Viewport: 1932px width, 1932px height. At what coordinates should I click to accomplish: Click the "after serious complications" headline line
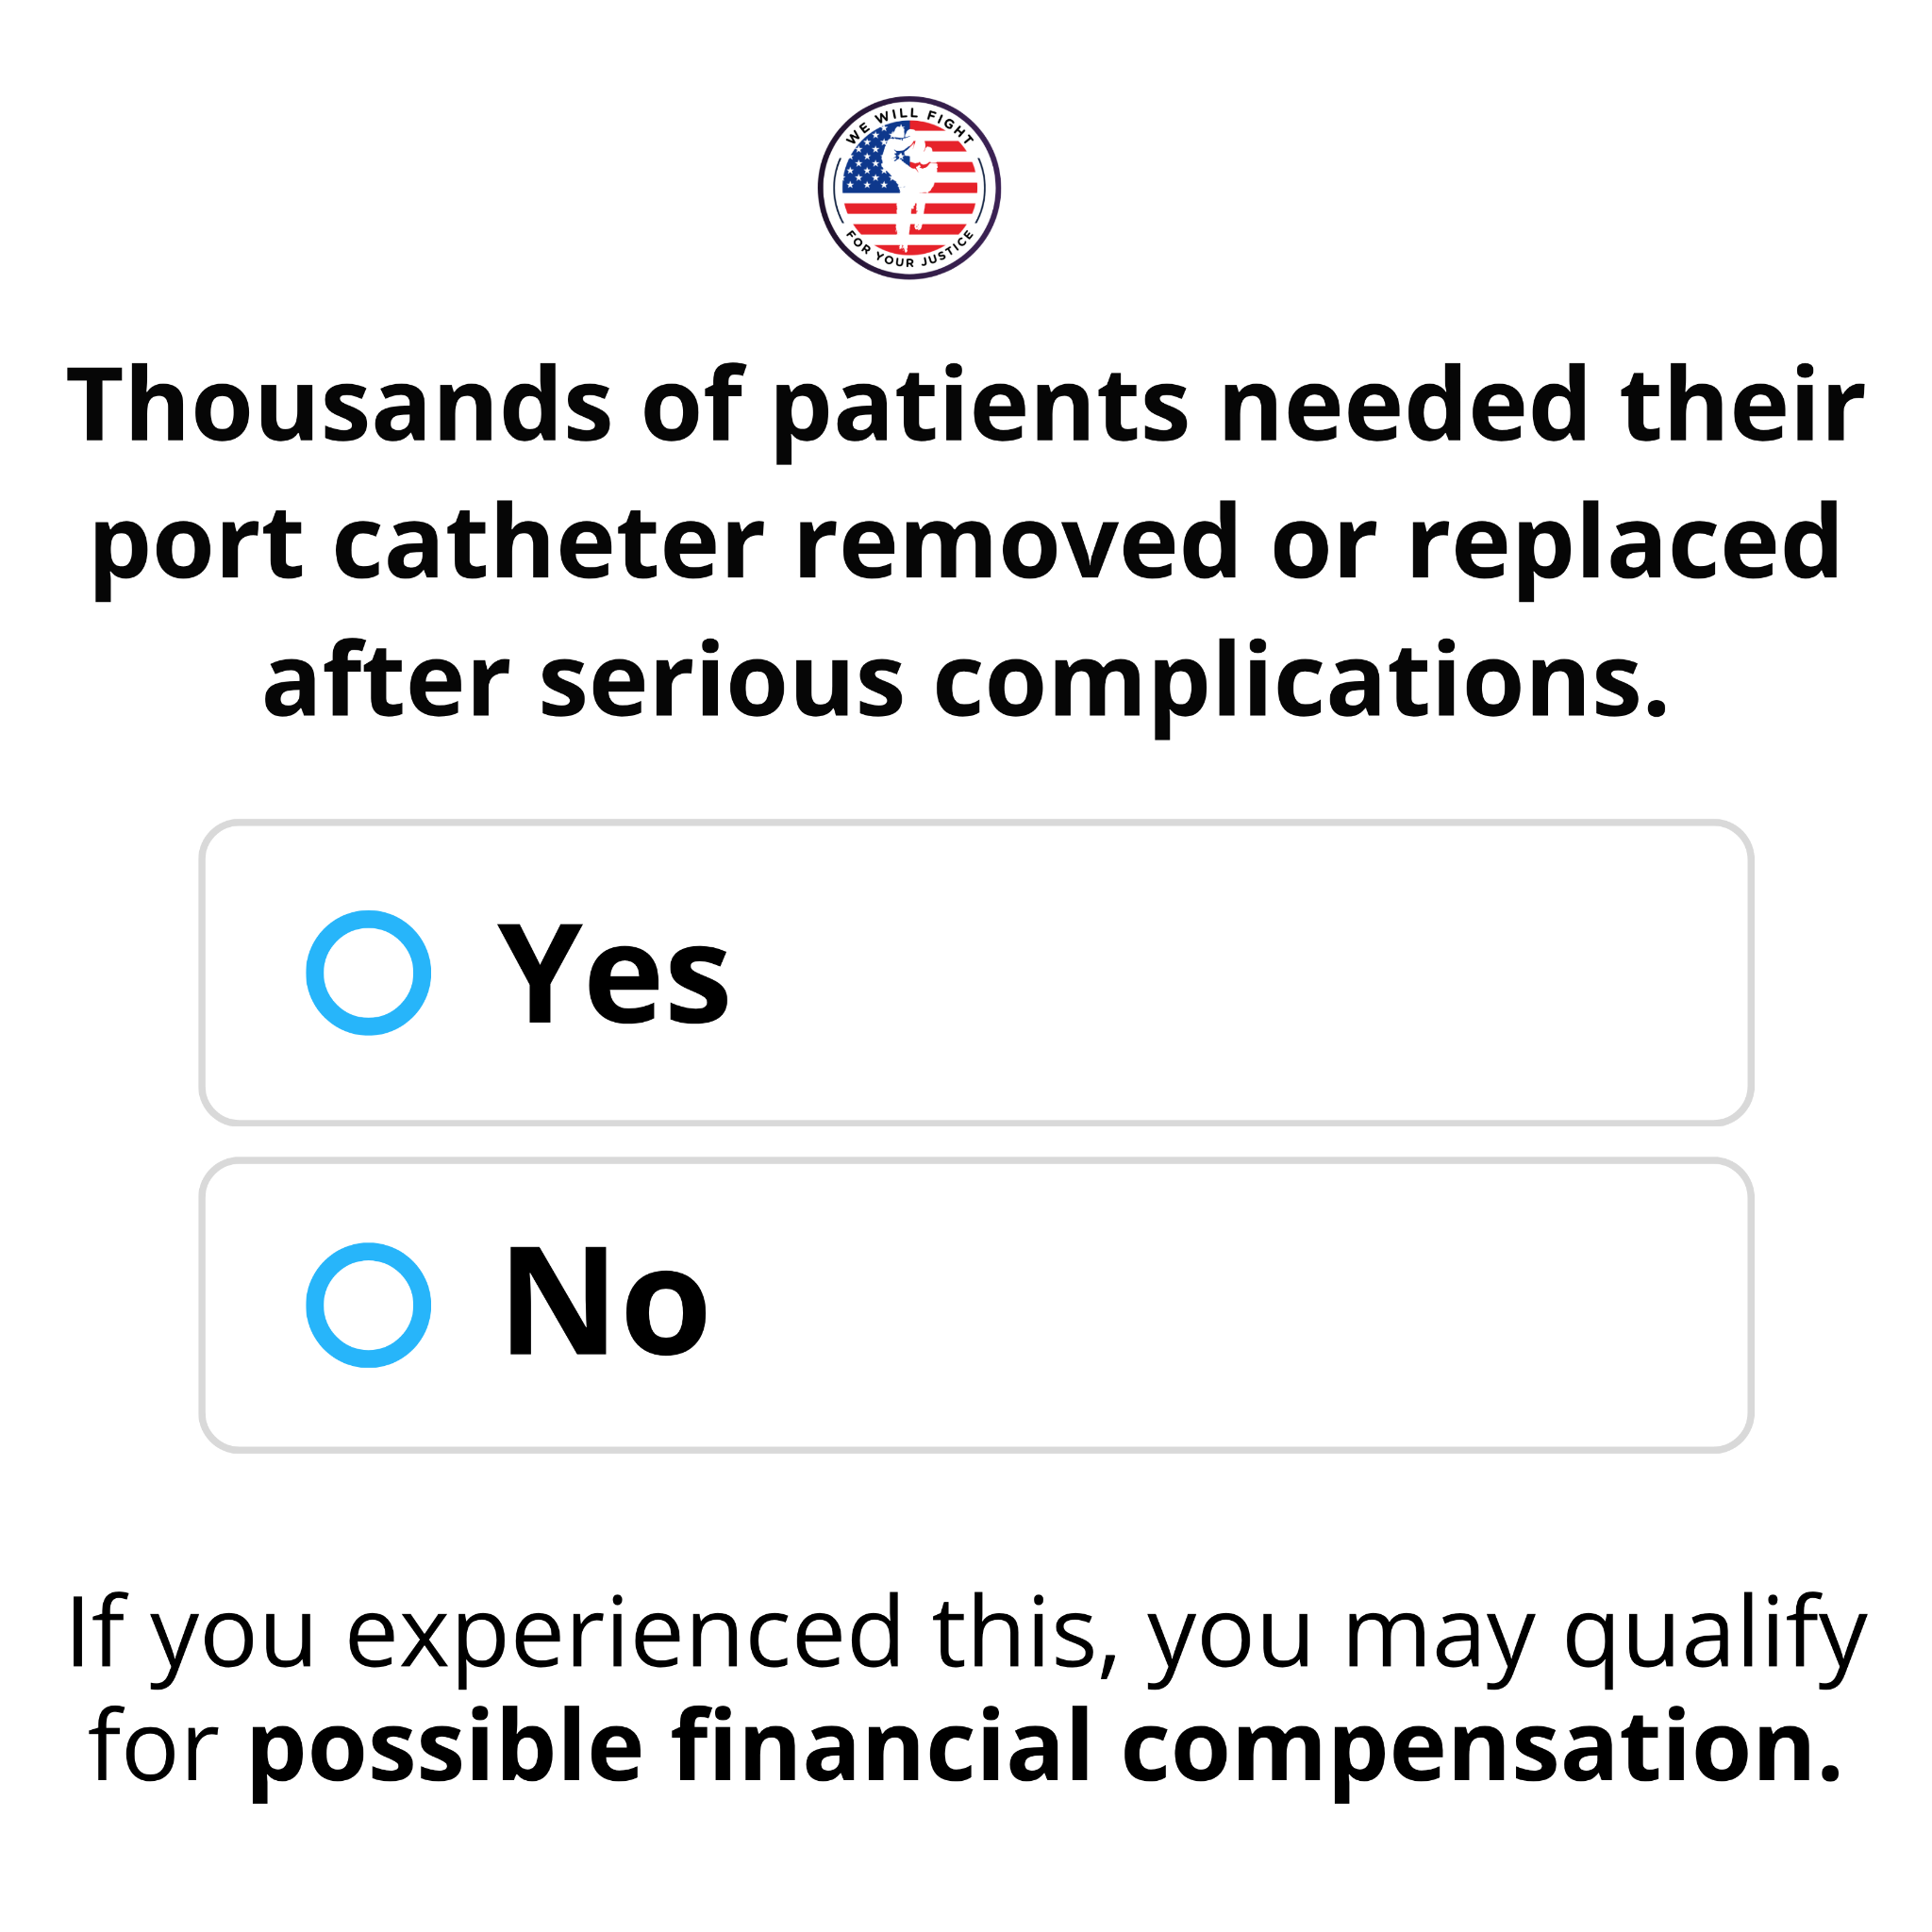click(965, 684)
